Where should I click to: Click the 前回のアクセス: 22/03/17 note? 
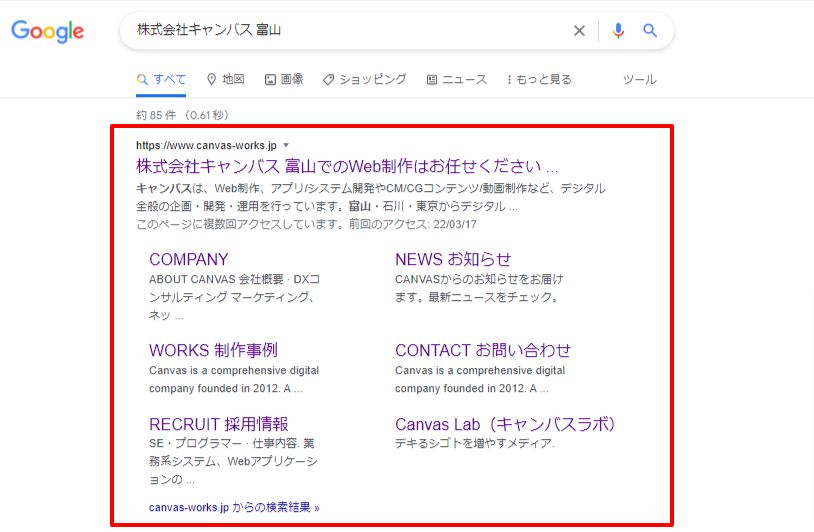tap(413, 224)
